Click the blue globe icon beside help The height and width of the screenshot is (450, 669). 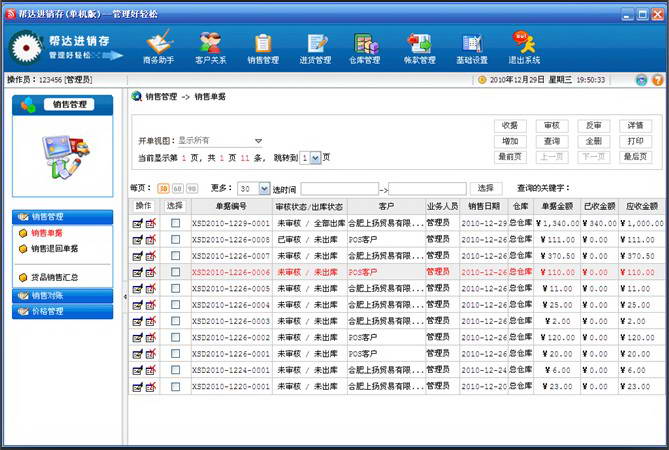pos(641,80)
